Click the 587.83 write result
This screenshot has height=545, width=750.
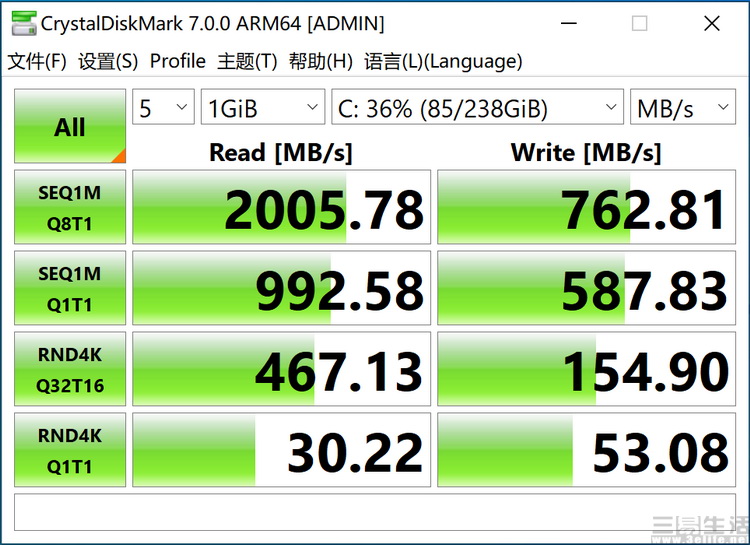coord(586,288)
